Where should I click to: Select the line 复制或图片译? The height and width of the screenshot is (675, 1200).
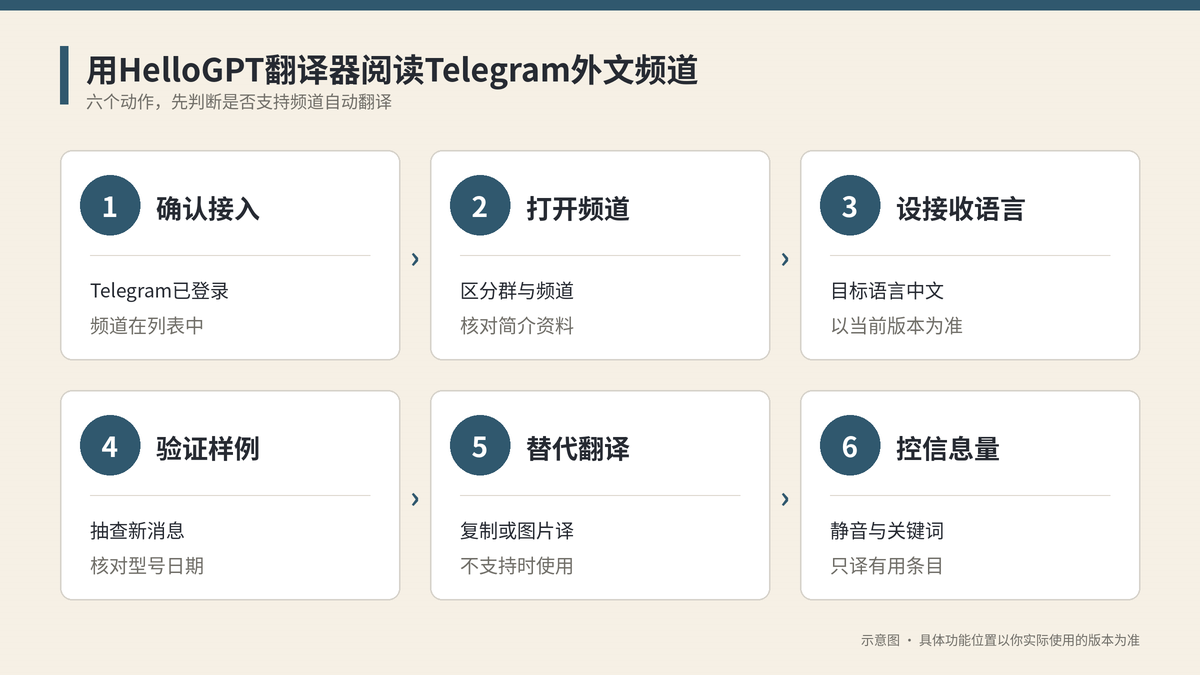[x=517, y=531]
